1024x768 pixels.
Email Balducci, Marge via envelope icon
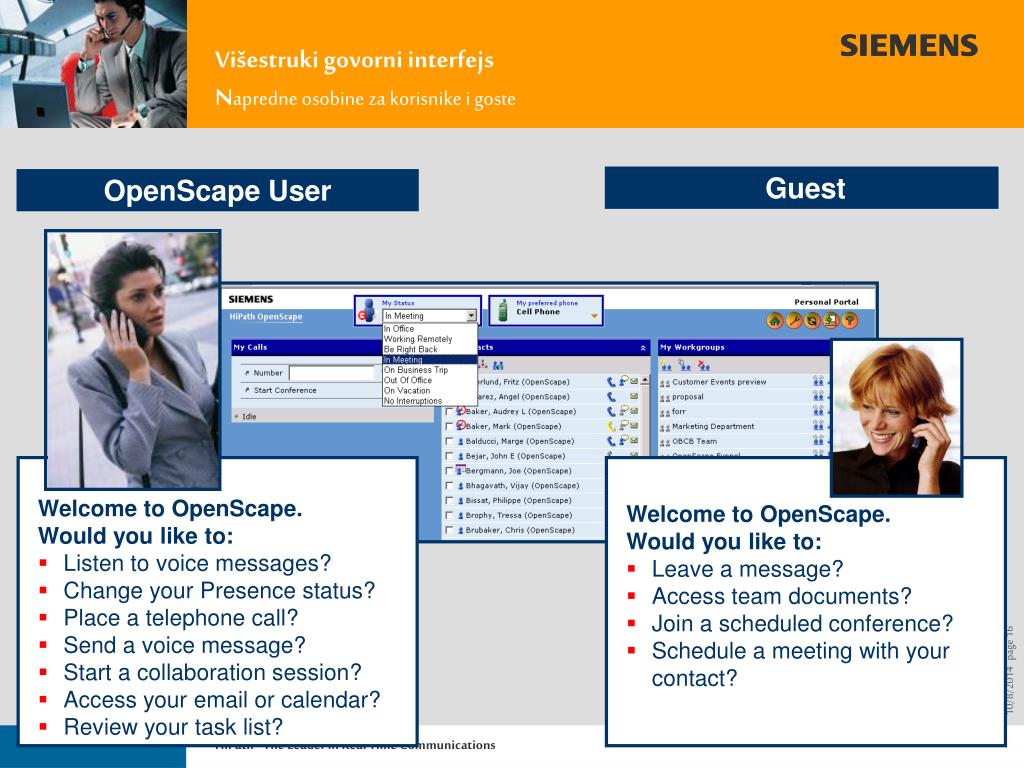click(x=634, y=441)
